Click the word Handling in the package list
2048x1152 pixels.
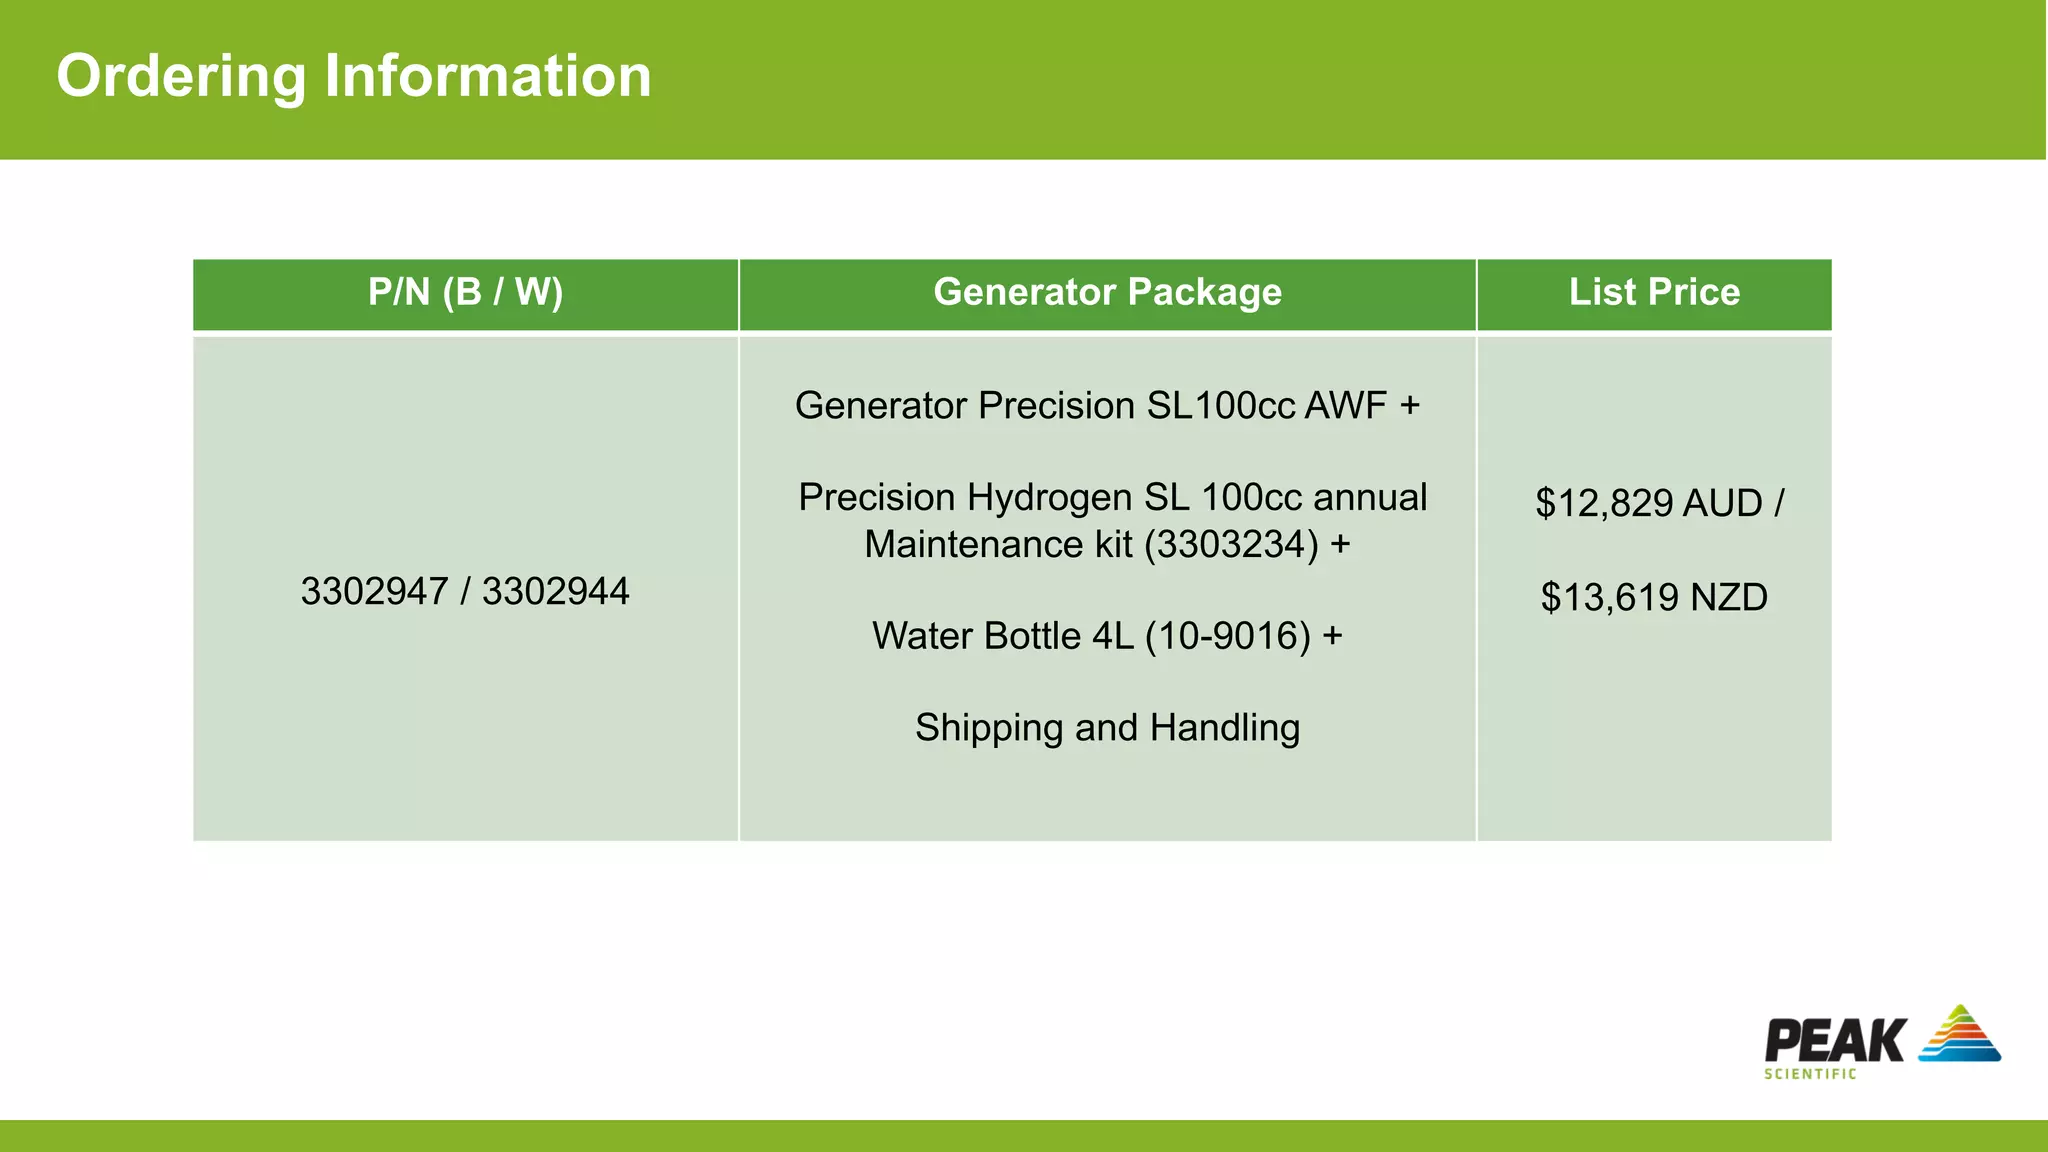[1225, 728]
